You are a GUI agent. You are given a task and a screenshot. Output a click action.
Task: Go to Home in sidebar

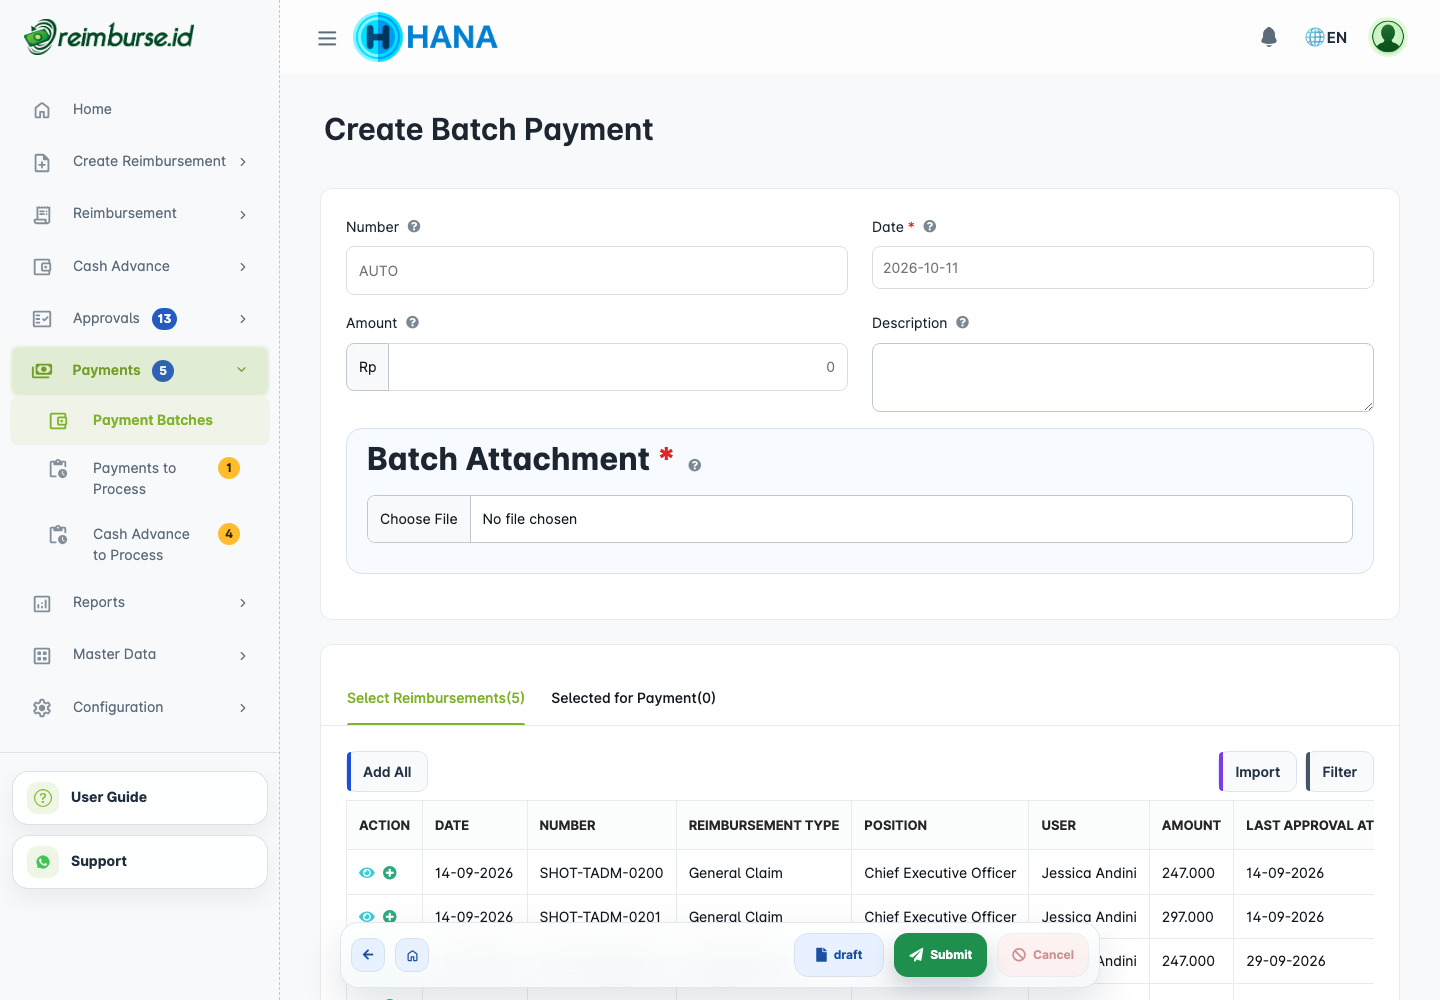[140, 109]
